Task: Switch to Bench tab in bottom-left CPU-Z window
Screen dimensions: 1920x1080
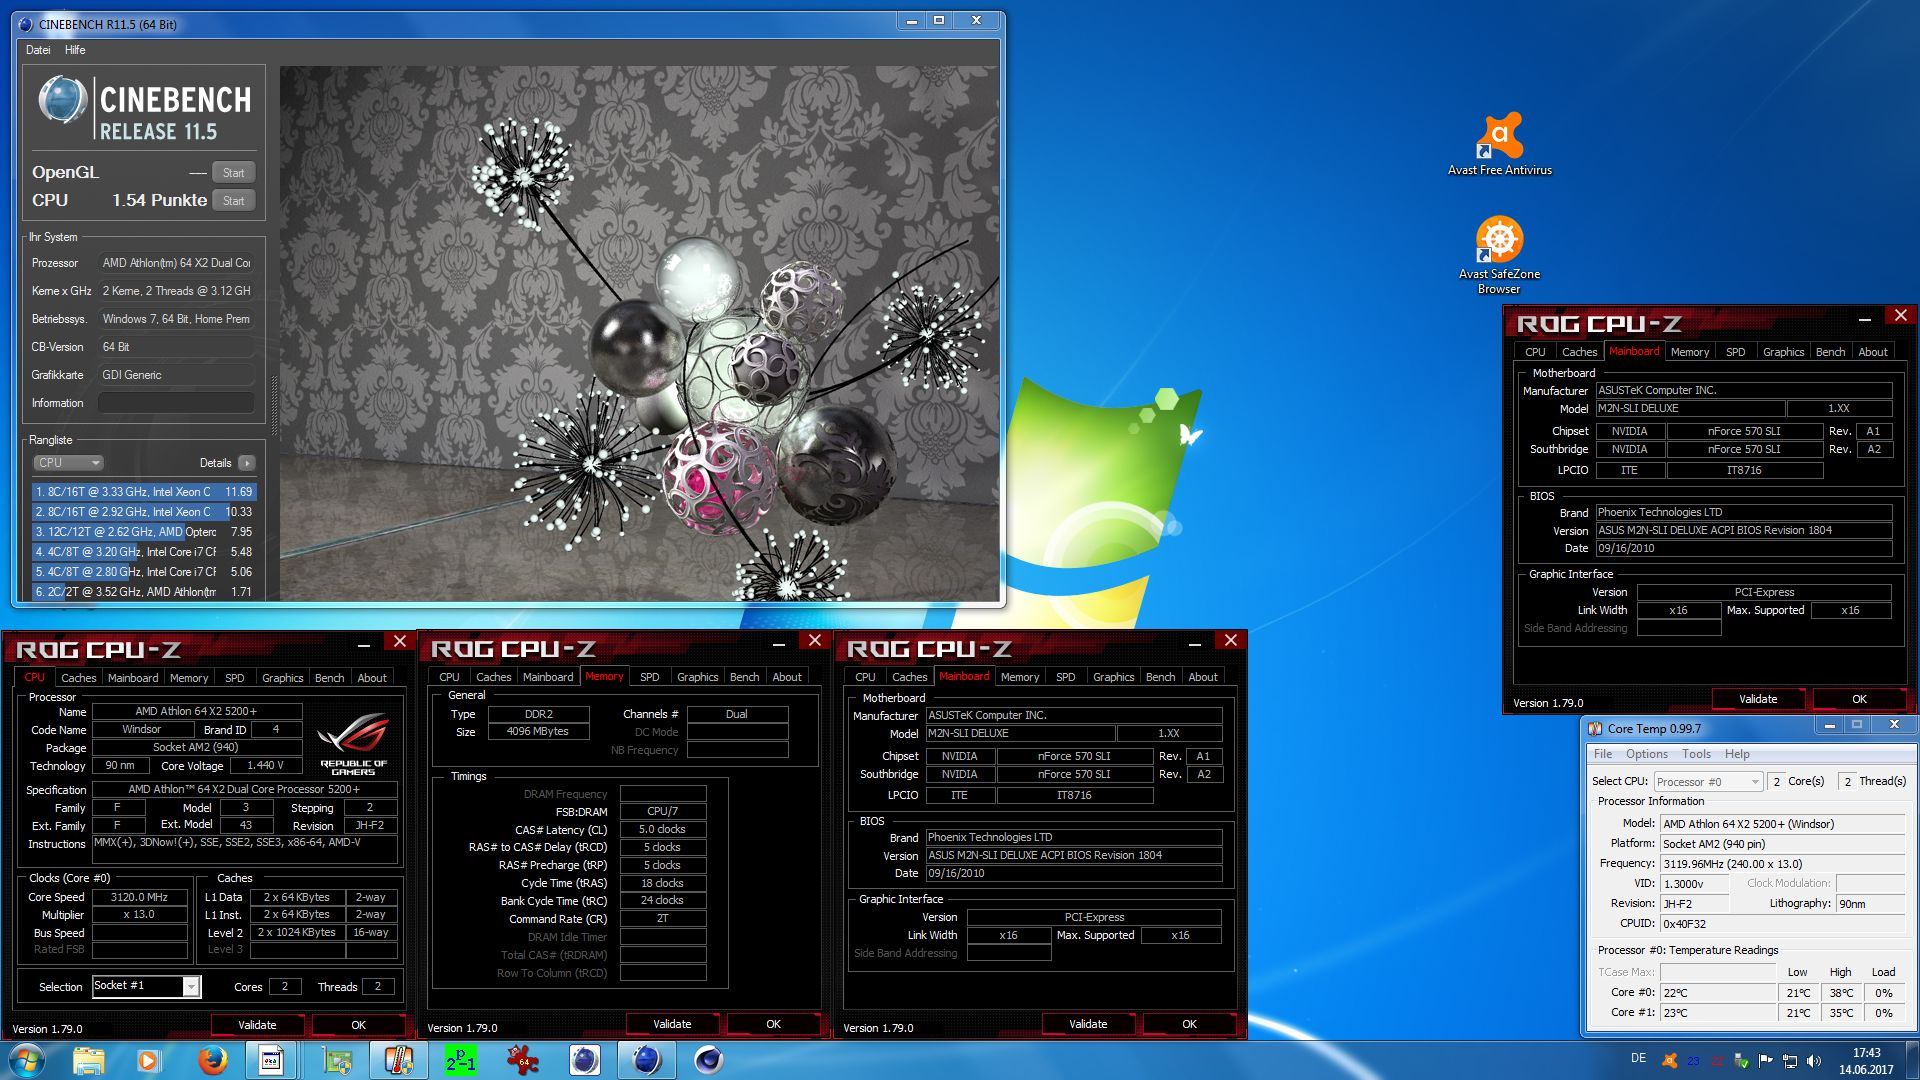Action: 329,678
